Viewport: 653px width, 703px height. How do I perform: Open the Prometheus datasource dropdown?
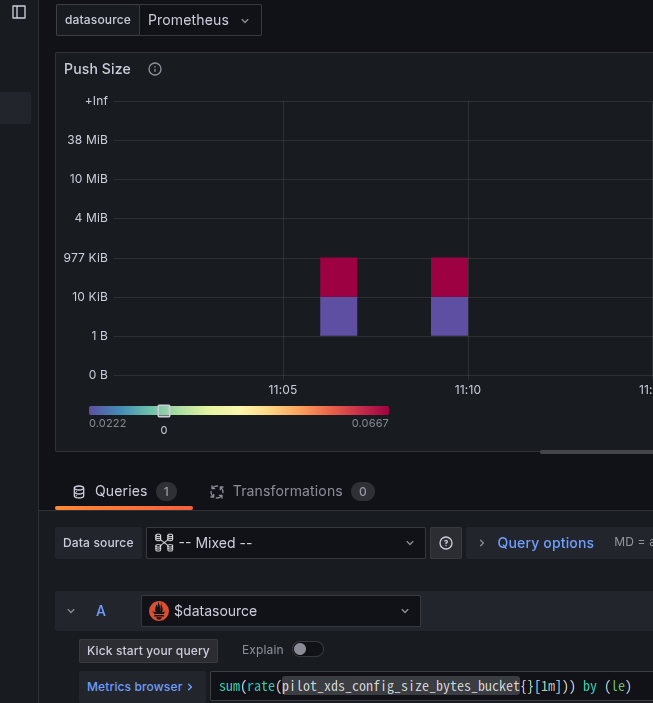click(x=200, y=20)
